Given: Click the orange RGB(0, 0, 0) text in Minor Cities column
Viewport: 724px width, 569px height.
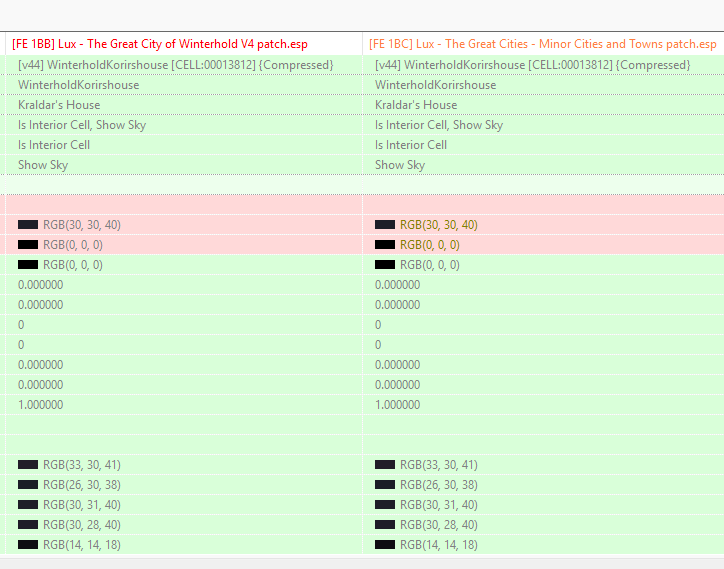Looking at the screenshot, I should [x=430, y=245].
